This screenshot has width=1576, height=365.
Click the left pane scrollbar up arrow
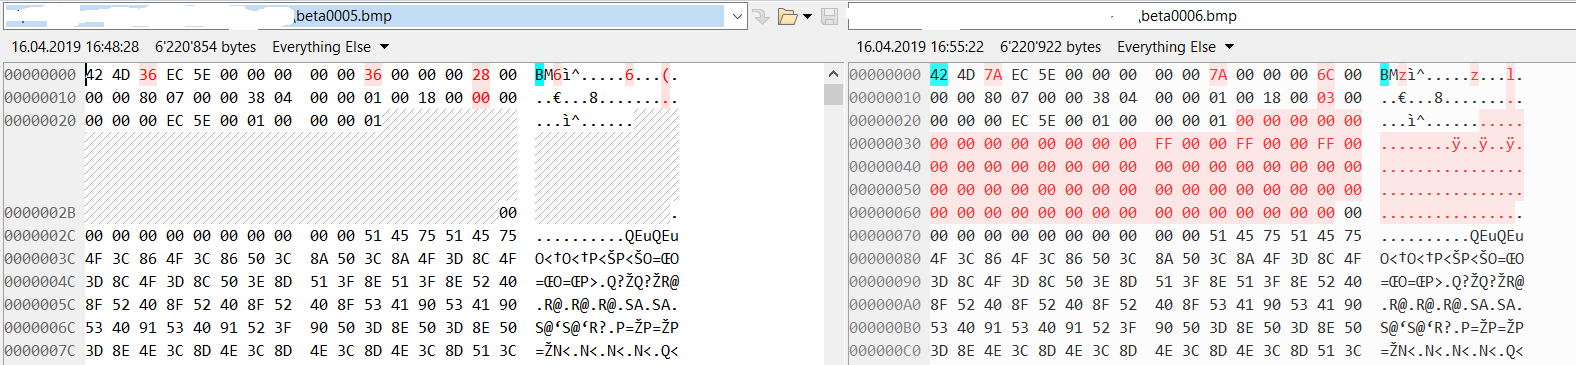pyautogui.click(x=833, y=74)
